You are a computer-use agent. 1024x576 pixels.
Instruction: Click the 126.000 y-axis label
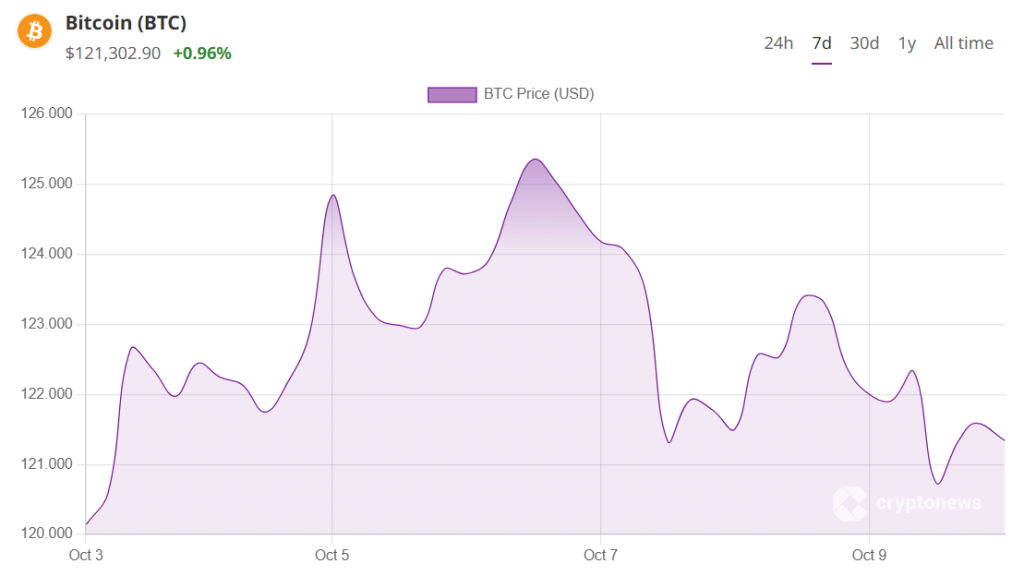tap(47, 114)
